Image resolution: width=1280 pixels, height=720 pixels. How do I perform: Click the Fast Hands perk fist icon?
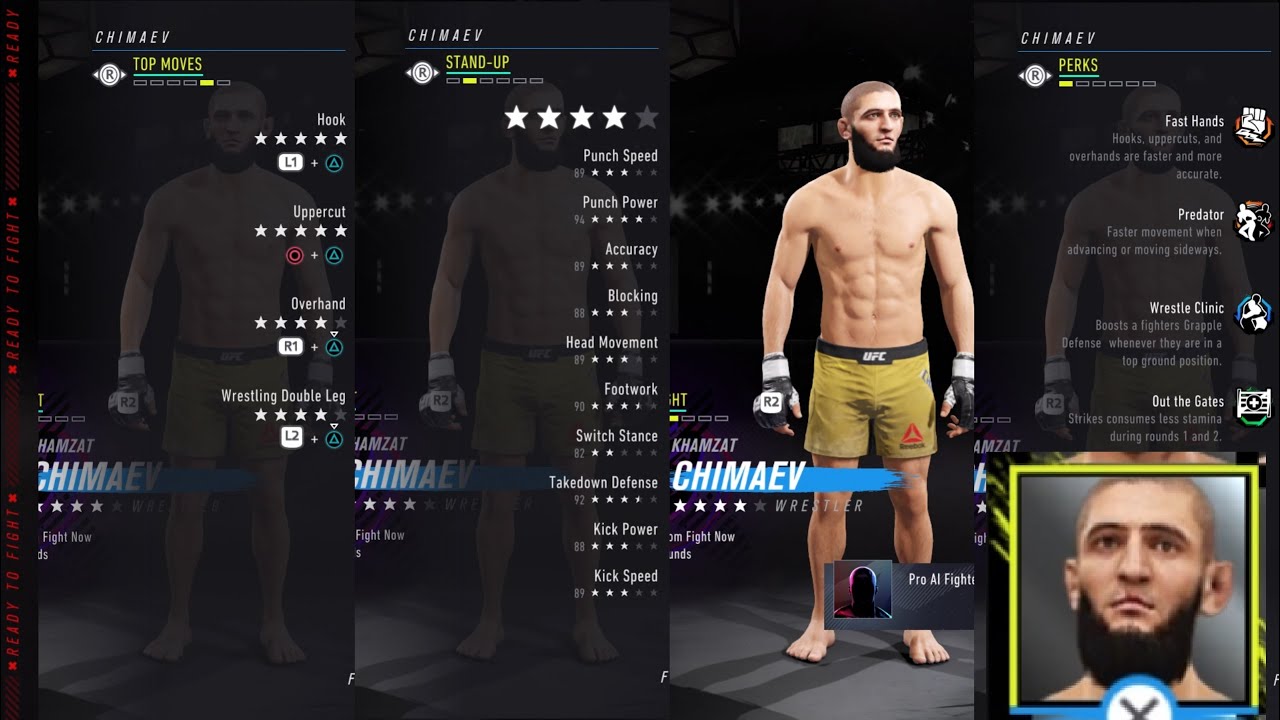(x=1253, y=127)
